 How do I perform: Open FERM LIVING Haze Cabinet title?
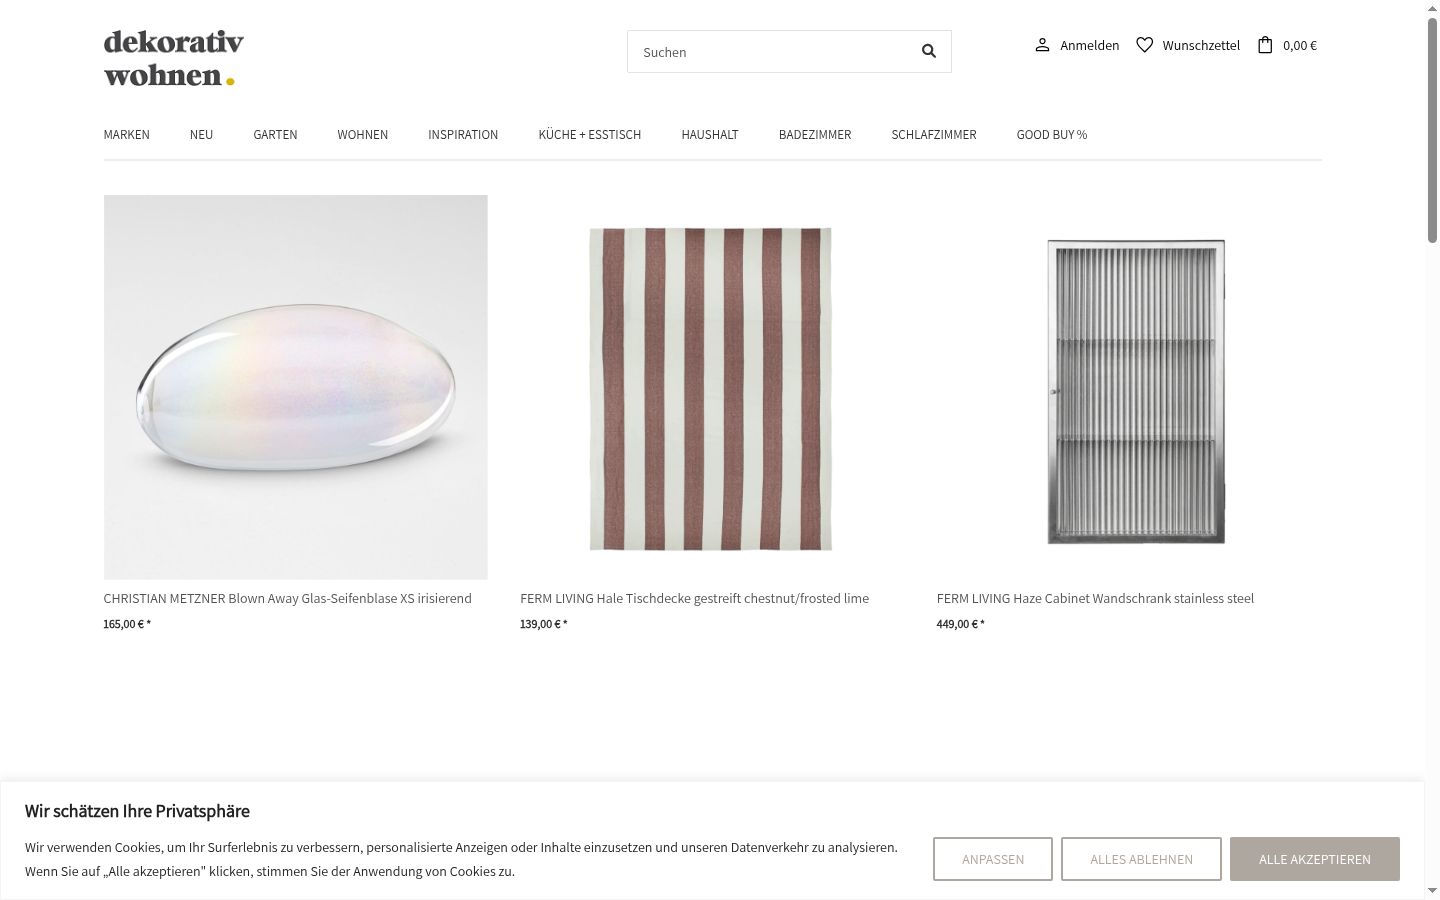click(x=1095, y=599)
